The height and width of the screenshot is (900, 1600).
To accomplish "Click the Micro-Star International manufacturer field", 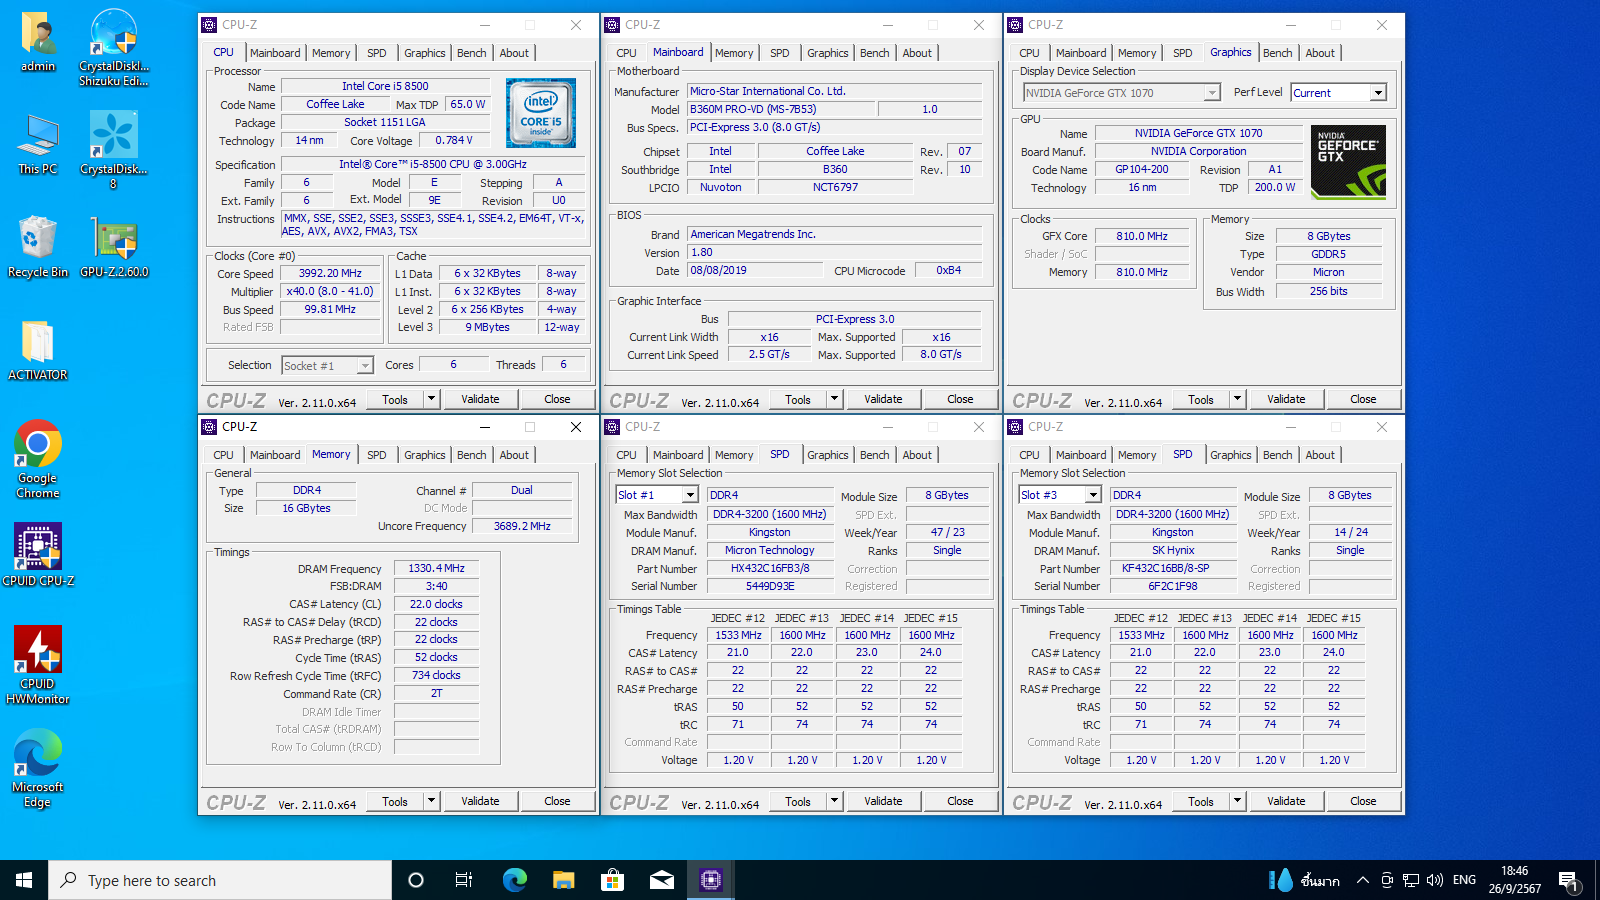I will pos(834,91).
